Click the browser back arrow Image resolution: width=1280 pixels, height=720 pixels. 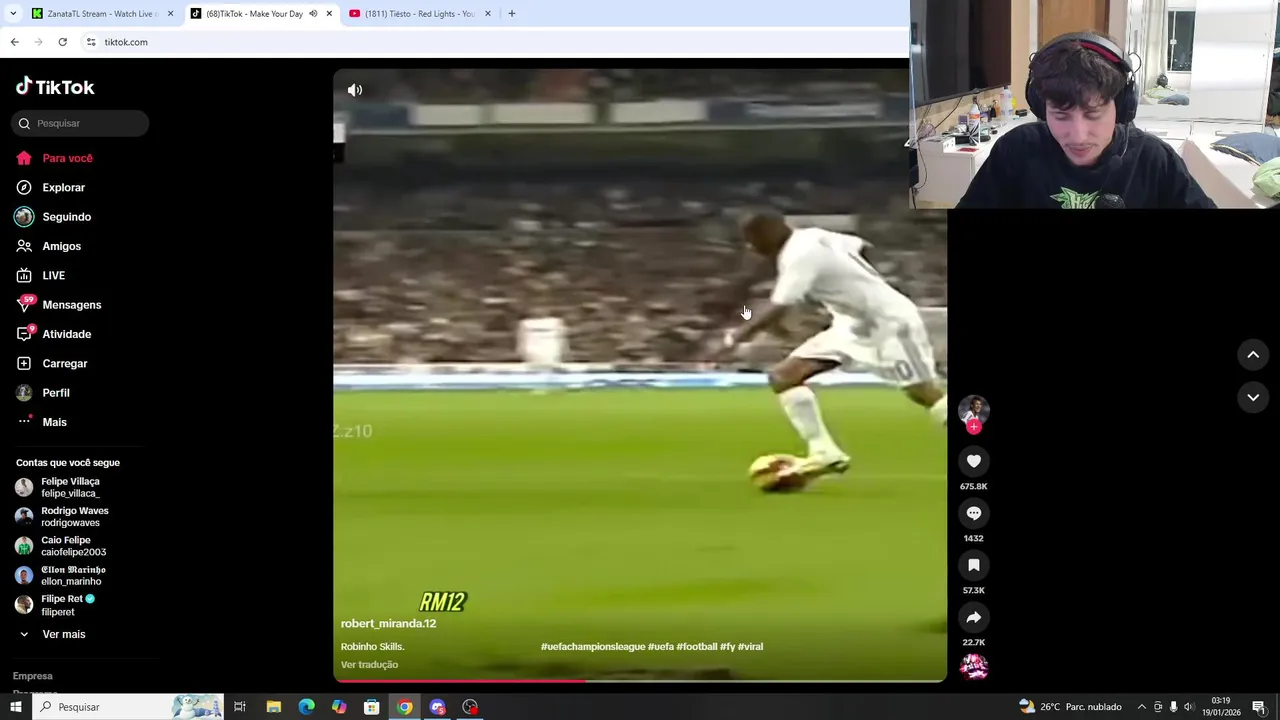coord(14,42)
